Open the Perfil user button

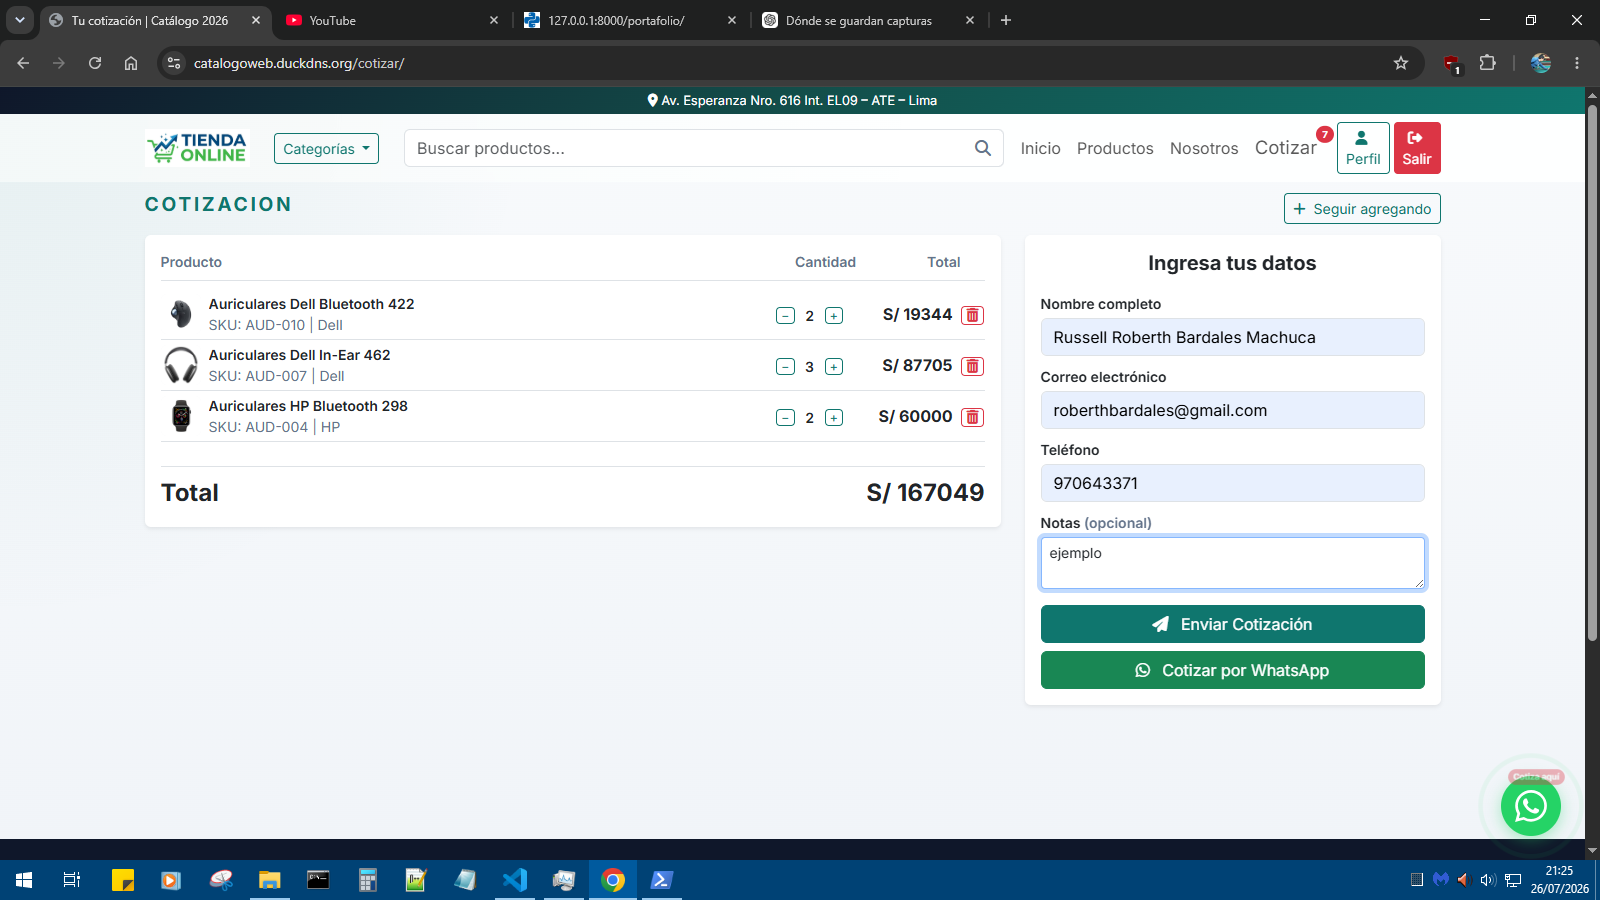[1363, 148]
